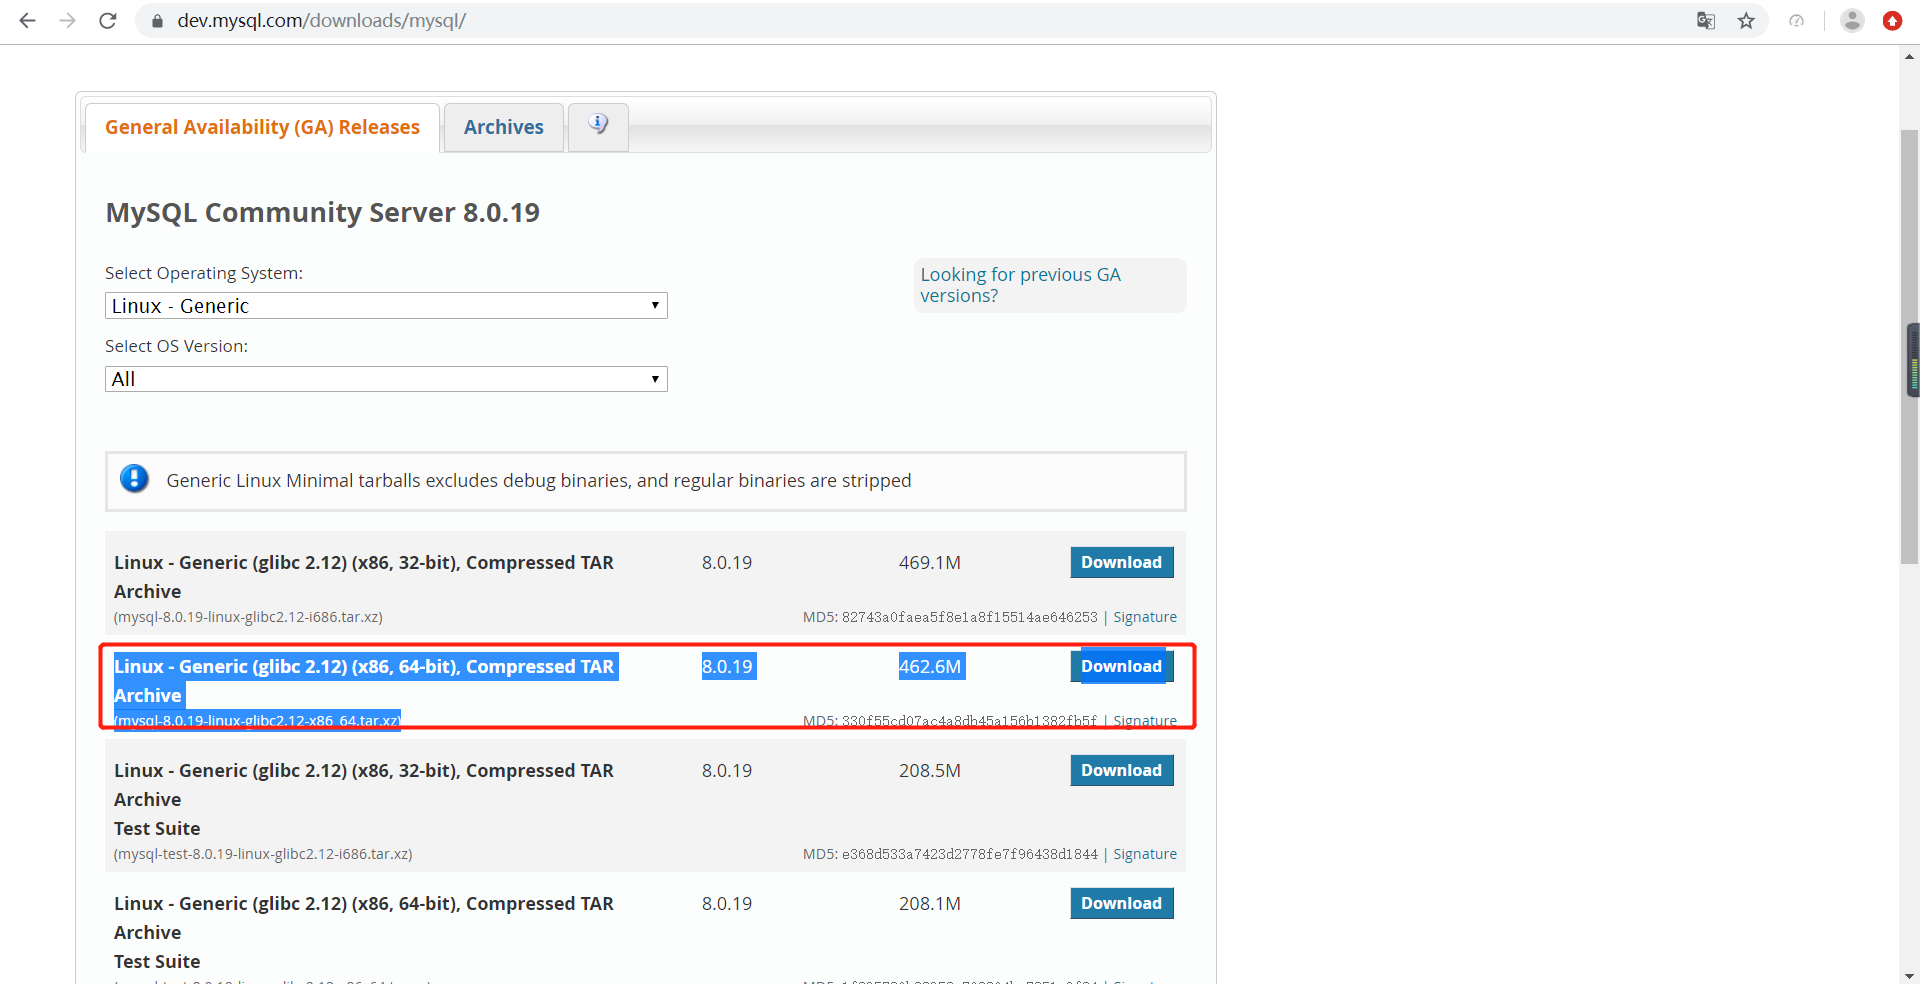Click the gray extension icon in toolbar
This screenshot has width=1920, height=984.
pos(1796,21)
